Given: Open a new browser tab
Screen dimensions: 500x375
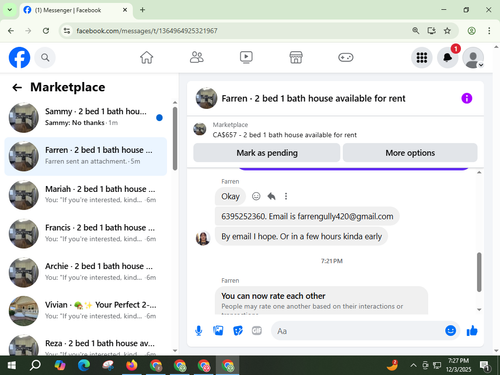Looking at the screenshot, I should click(x=142, y=10).
